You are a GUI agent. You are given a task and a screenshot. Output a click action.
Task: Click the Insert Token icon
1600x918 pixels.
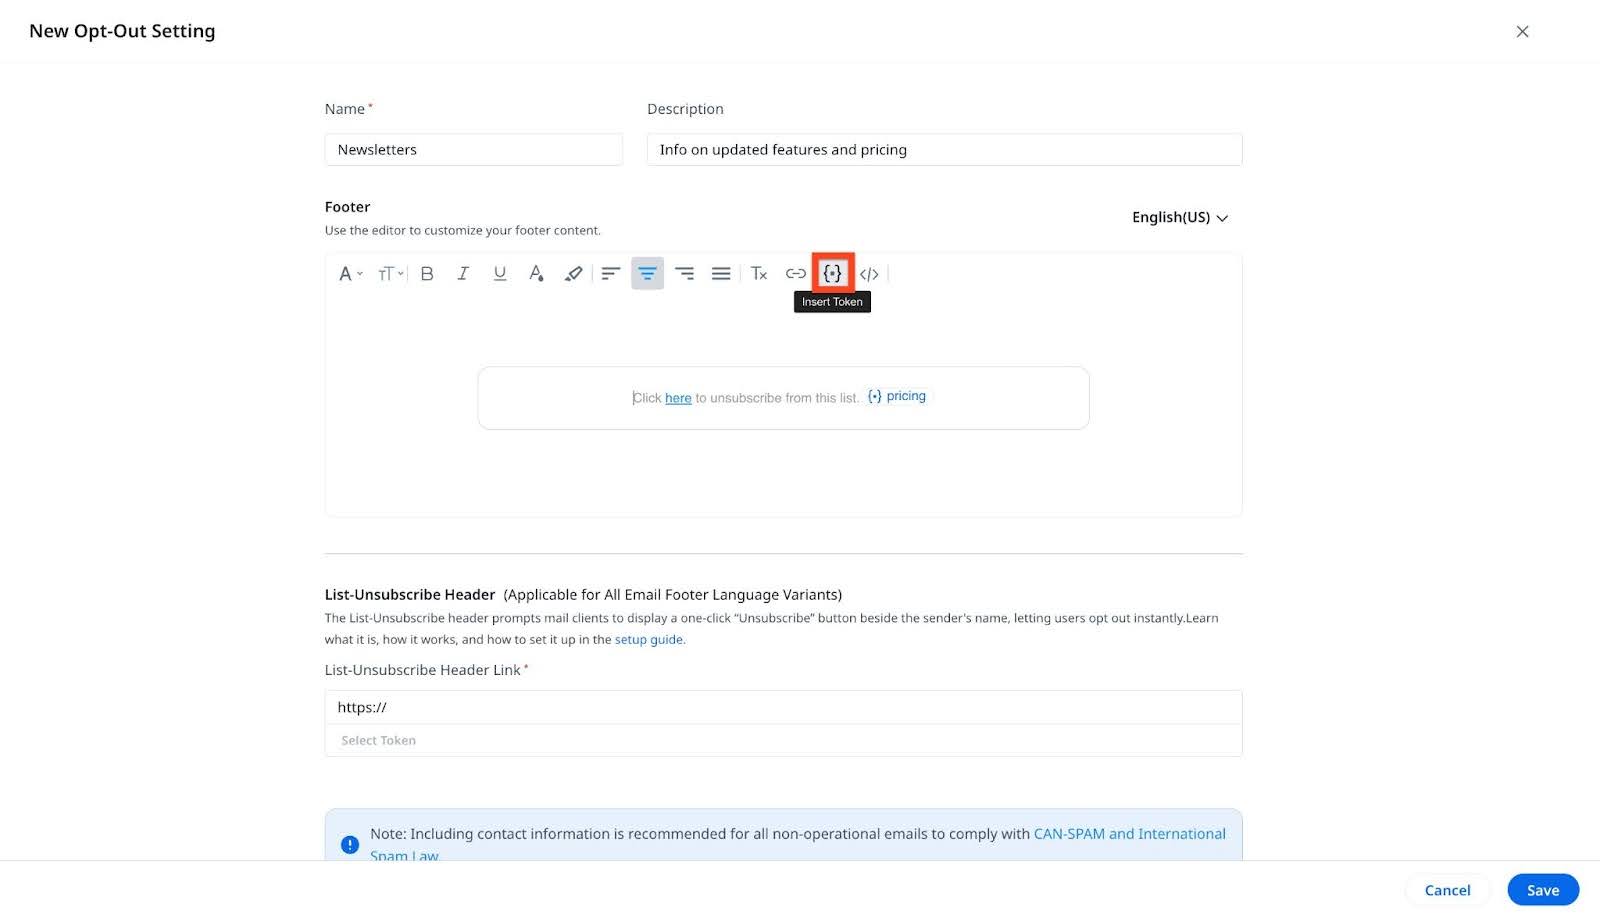pyautogui.click(x=833, y=274)
